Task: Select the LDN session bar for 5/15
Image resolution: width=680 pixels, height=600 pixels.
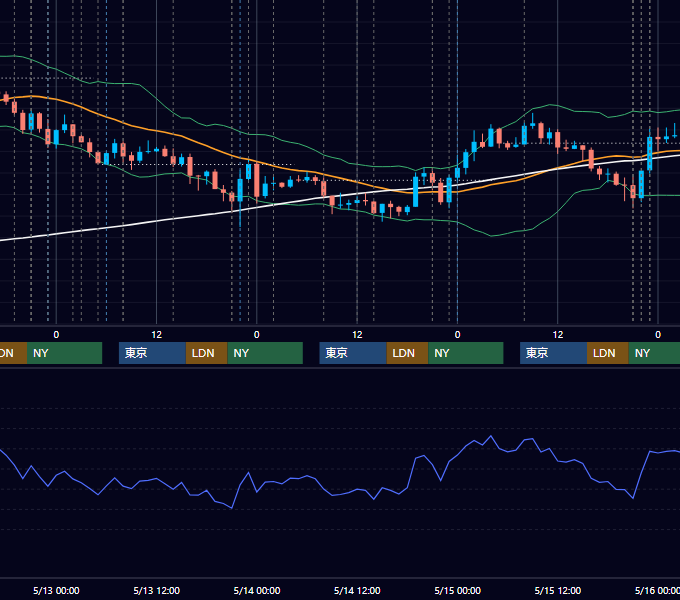Action: tap(608, 353)
